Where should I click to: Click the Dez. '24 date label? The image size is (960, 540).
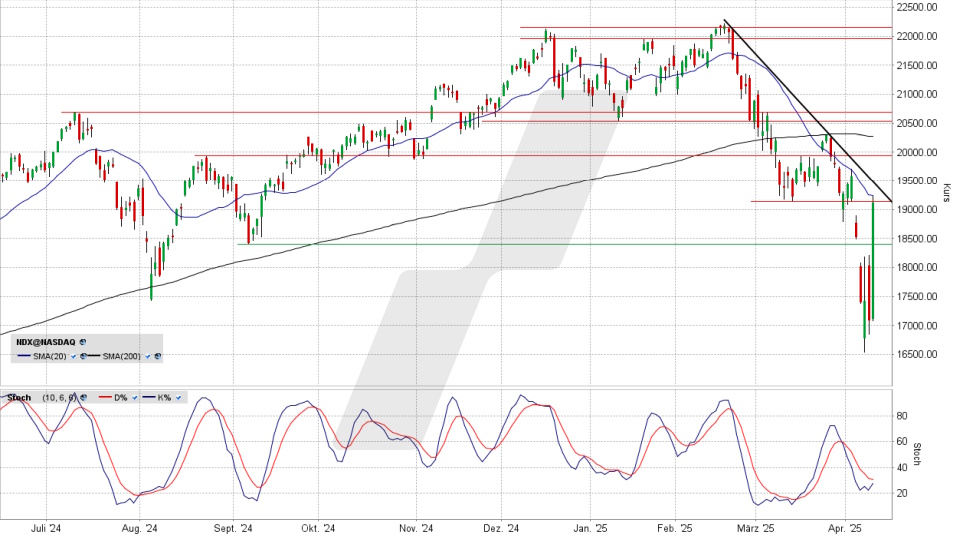[x=501, y=528]
